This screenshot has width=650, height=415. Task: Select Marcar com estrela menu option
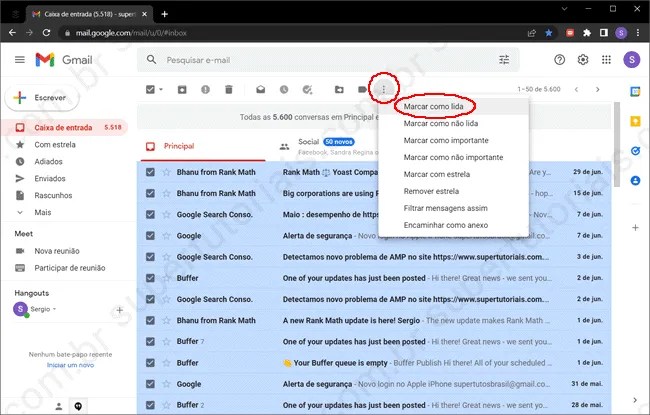coord(454,175)
